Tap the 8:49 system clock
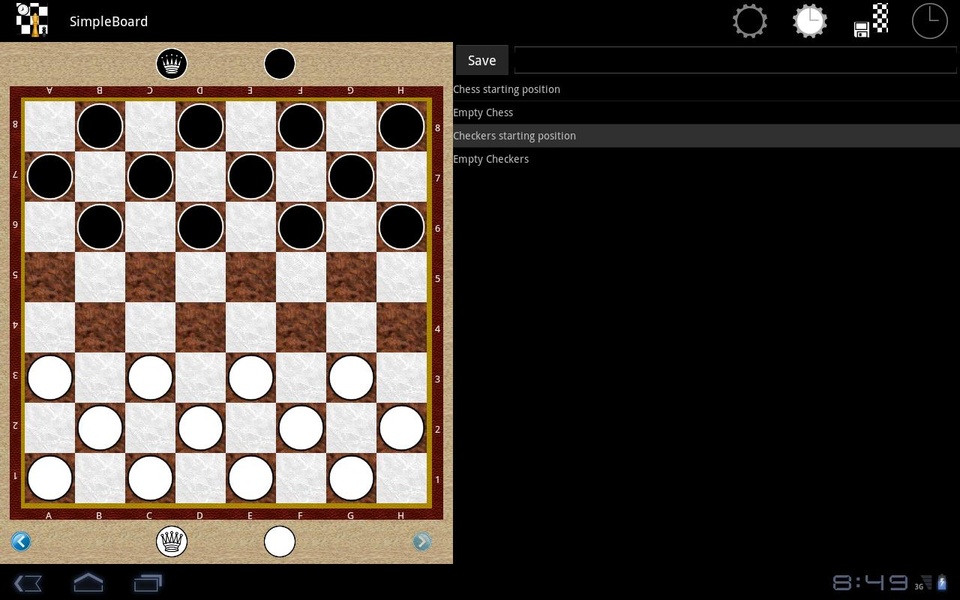 coord(870,582)
